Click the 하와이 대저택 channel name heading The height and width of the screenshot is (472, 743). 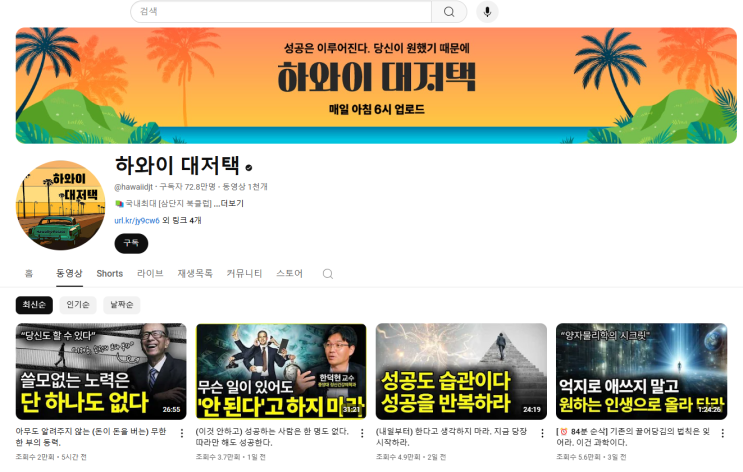177,165
